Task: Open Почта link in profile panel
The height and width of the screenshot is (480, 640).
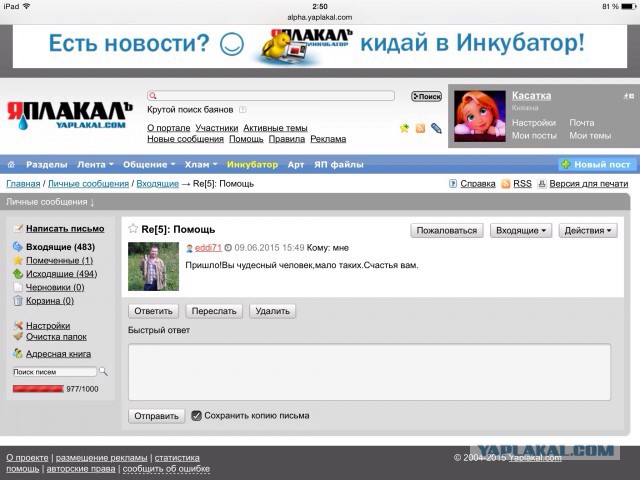Action: [x=582, y=122]
